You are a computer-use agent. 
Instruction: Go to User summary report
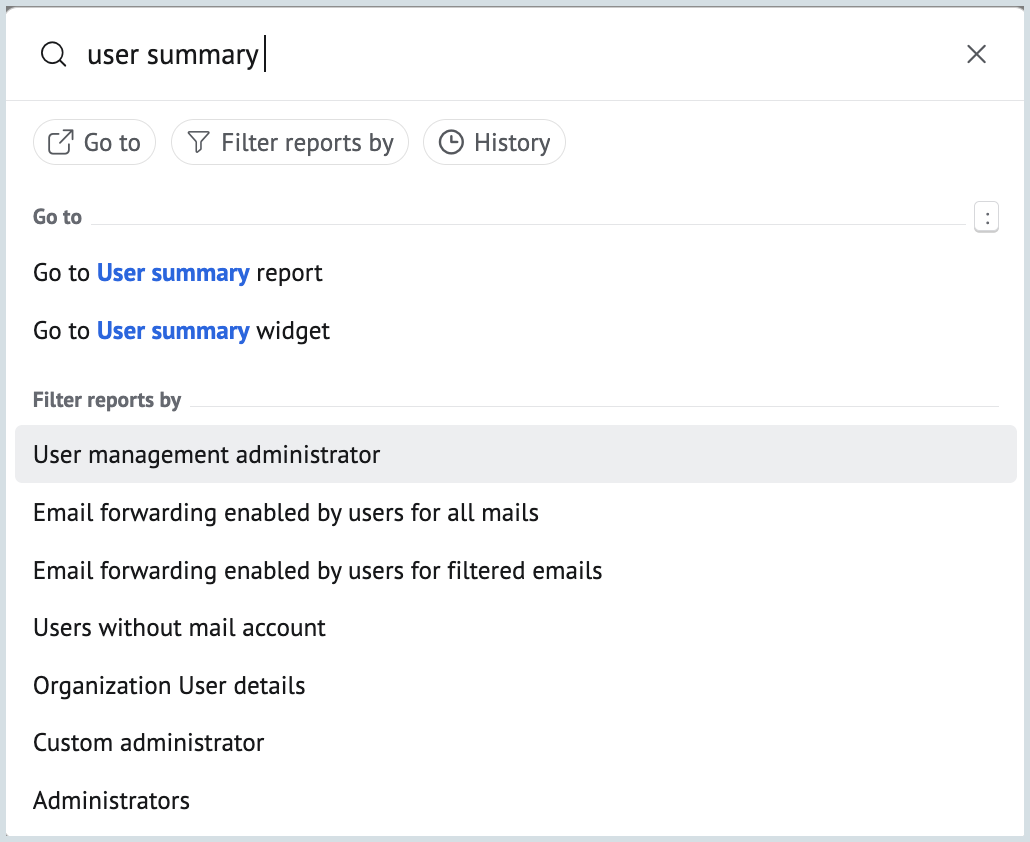[178, 273]
